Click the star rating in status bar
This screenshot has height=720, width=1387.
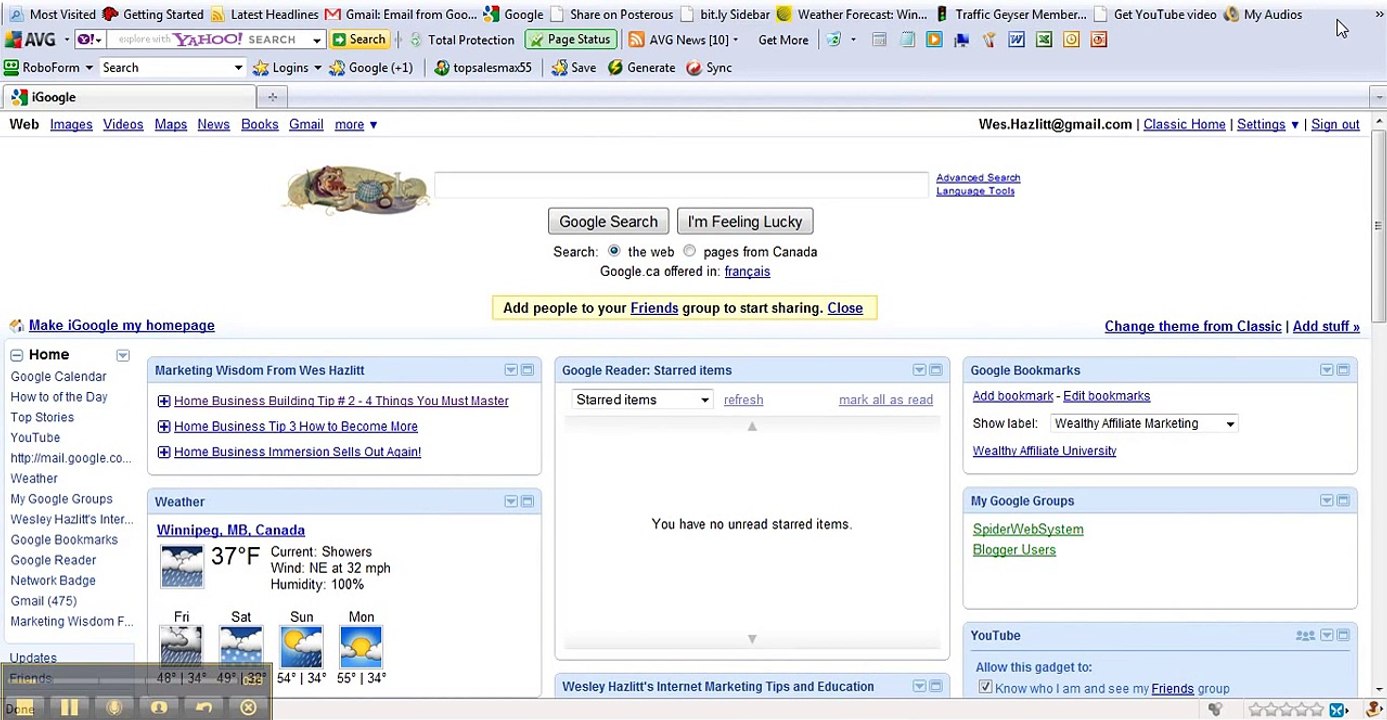(x=1287, y=709)
